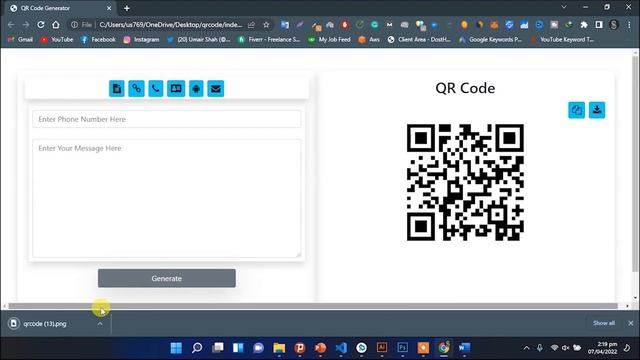Open the Windows Start menu

pyautogui.click(x=176, y=348)
